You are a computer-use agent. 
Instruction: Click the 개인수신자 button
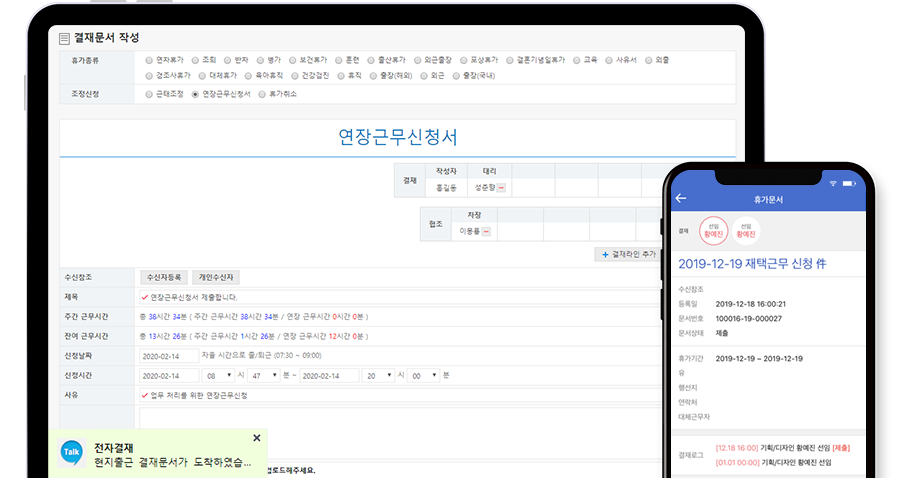pos(215,277)
